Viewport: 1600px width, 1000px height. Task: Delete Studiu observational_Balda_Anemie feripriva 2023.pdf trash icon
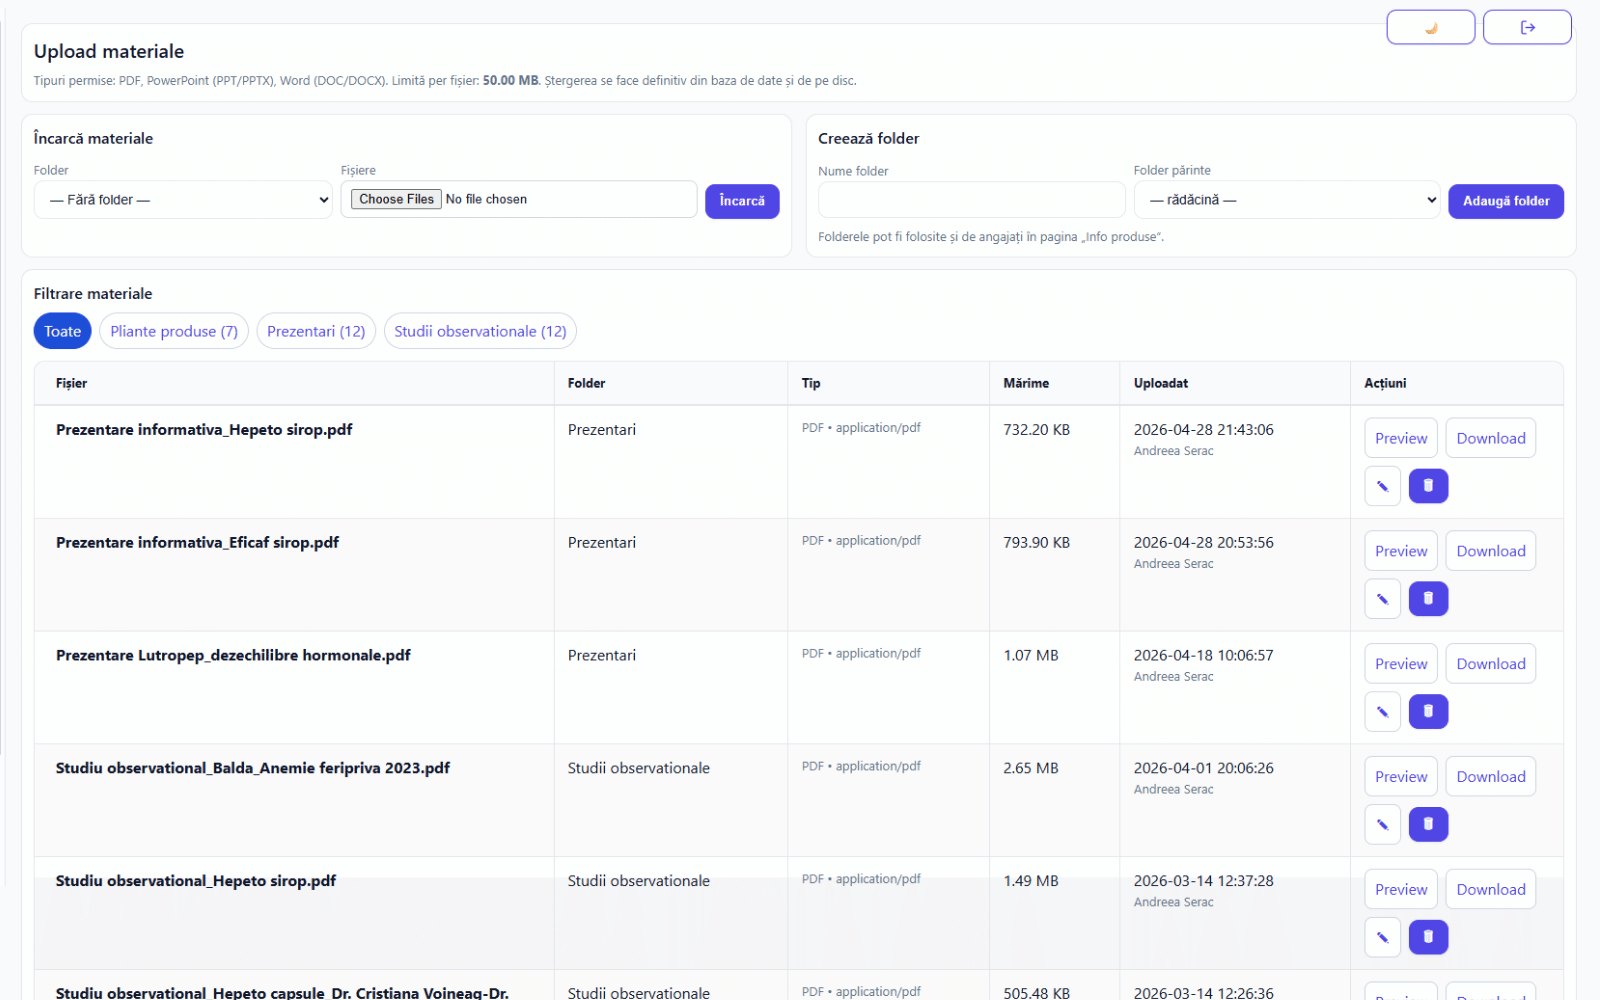[x=1428, y=825]
